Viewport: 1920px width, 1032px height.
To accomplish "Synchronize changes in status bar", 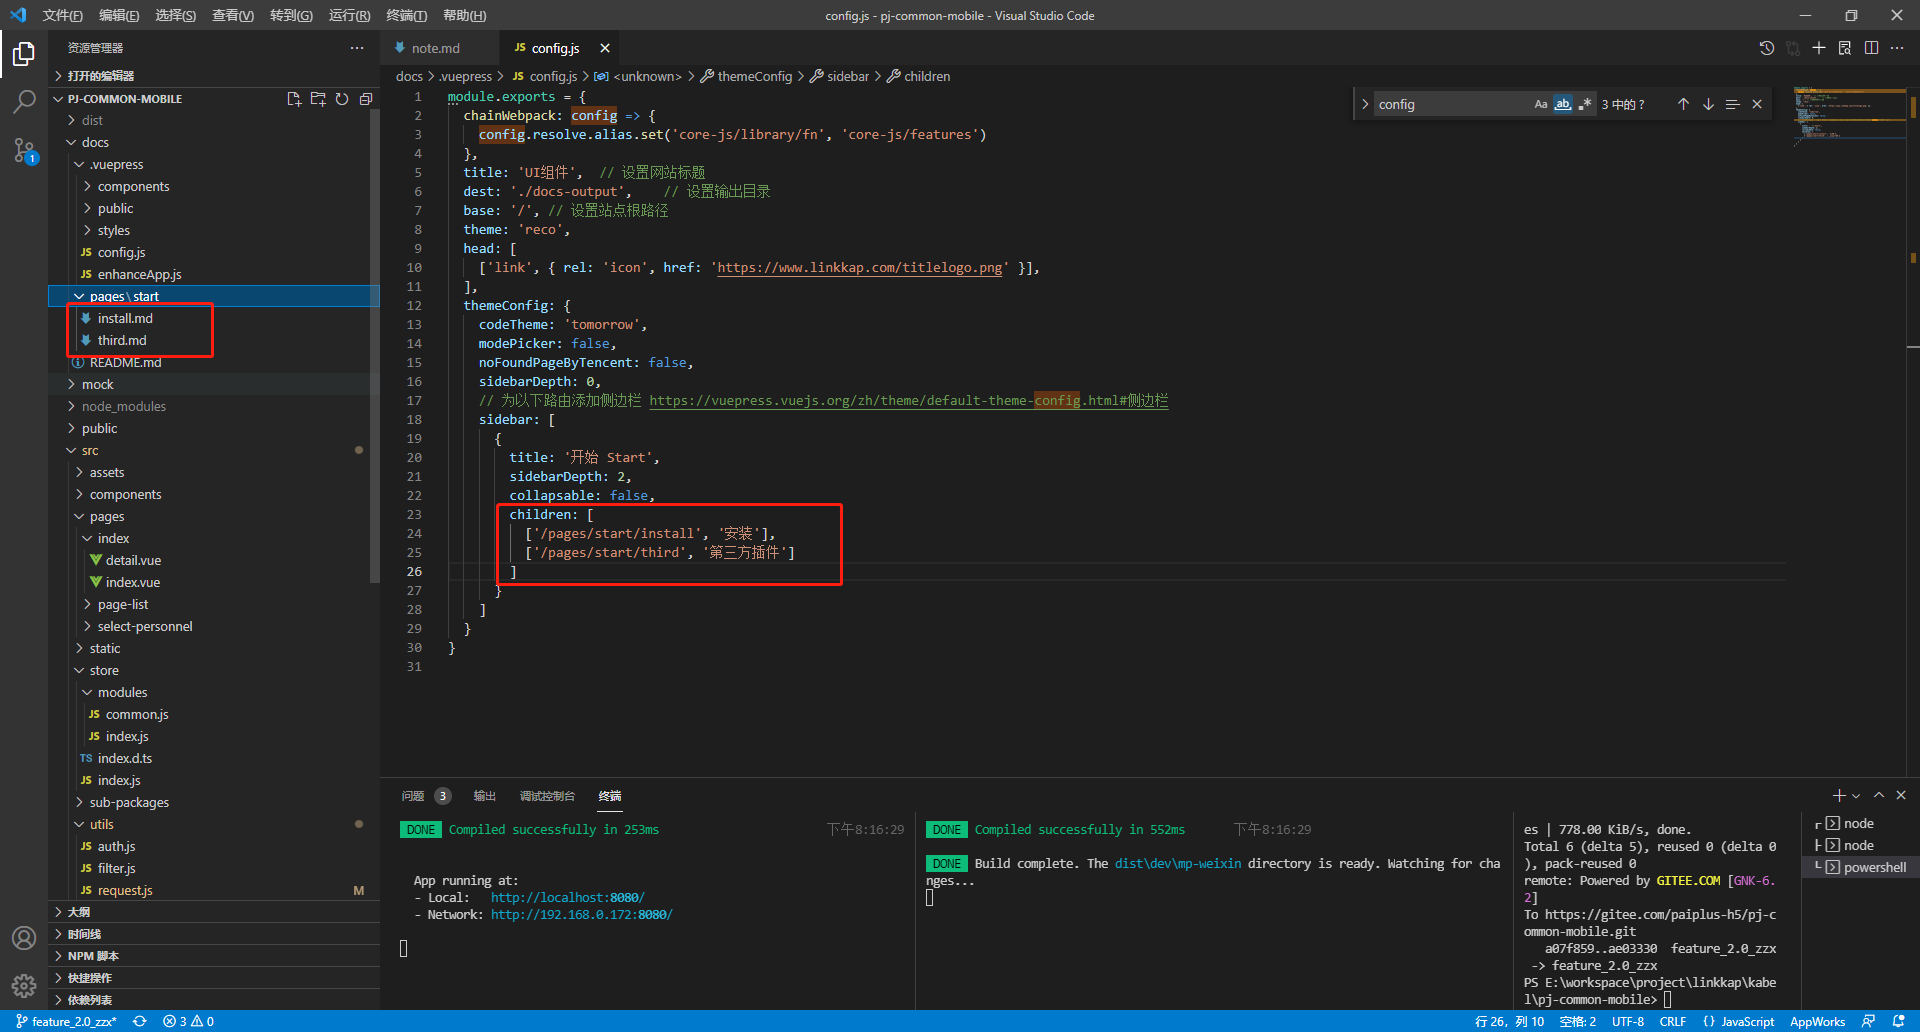I will click(140, 1021).
